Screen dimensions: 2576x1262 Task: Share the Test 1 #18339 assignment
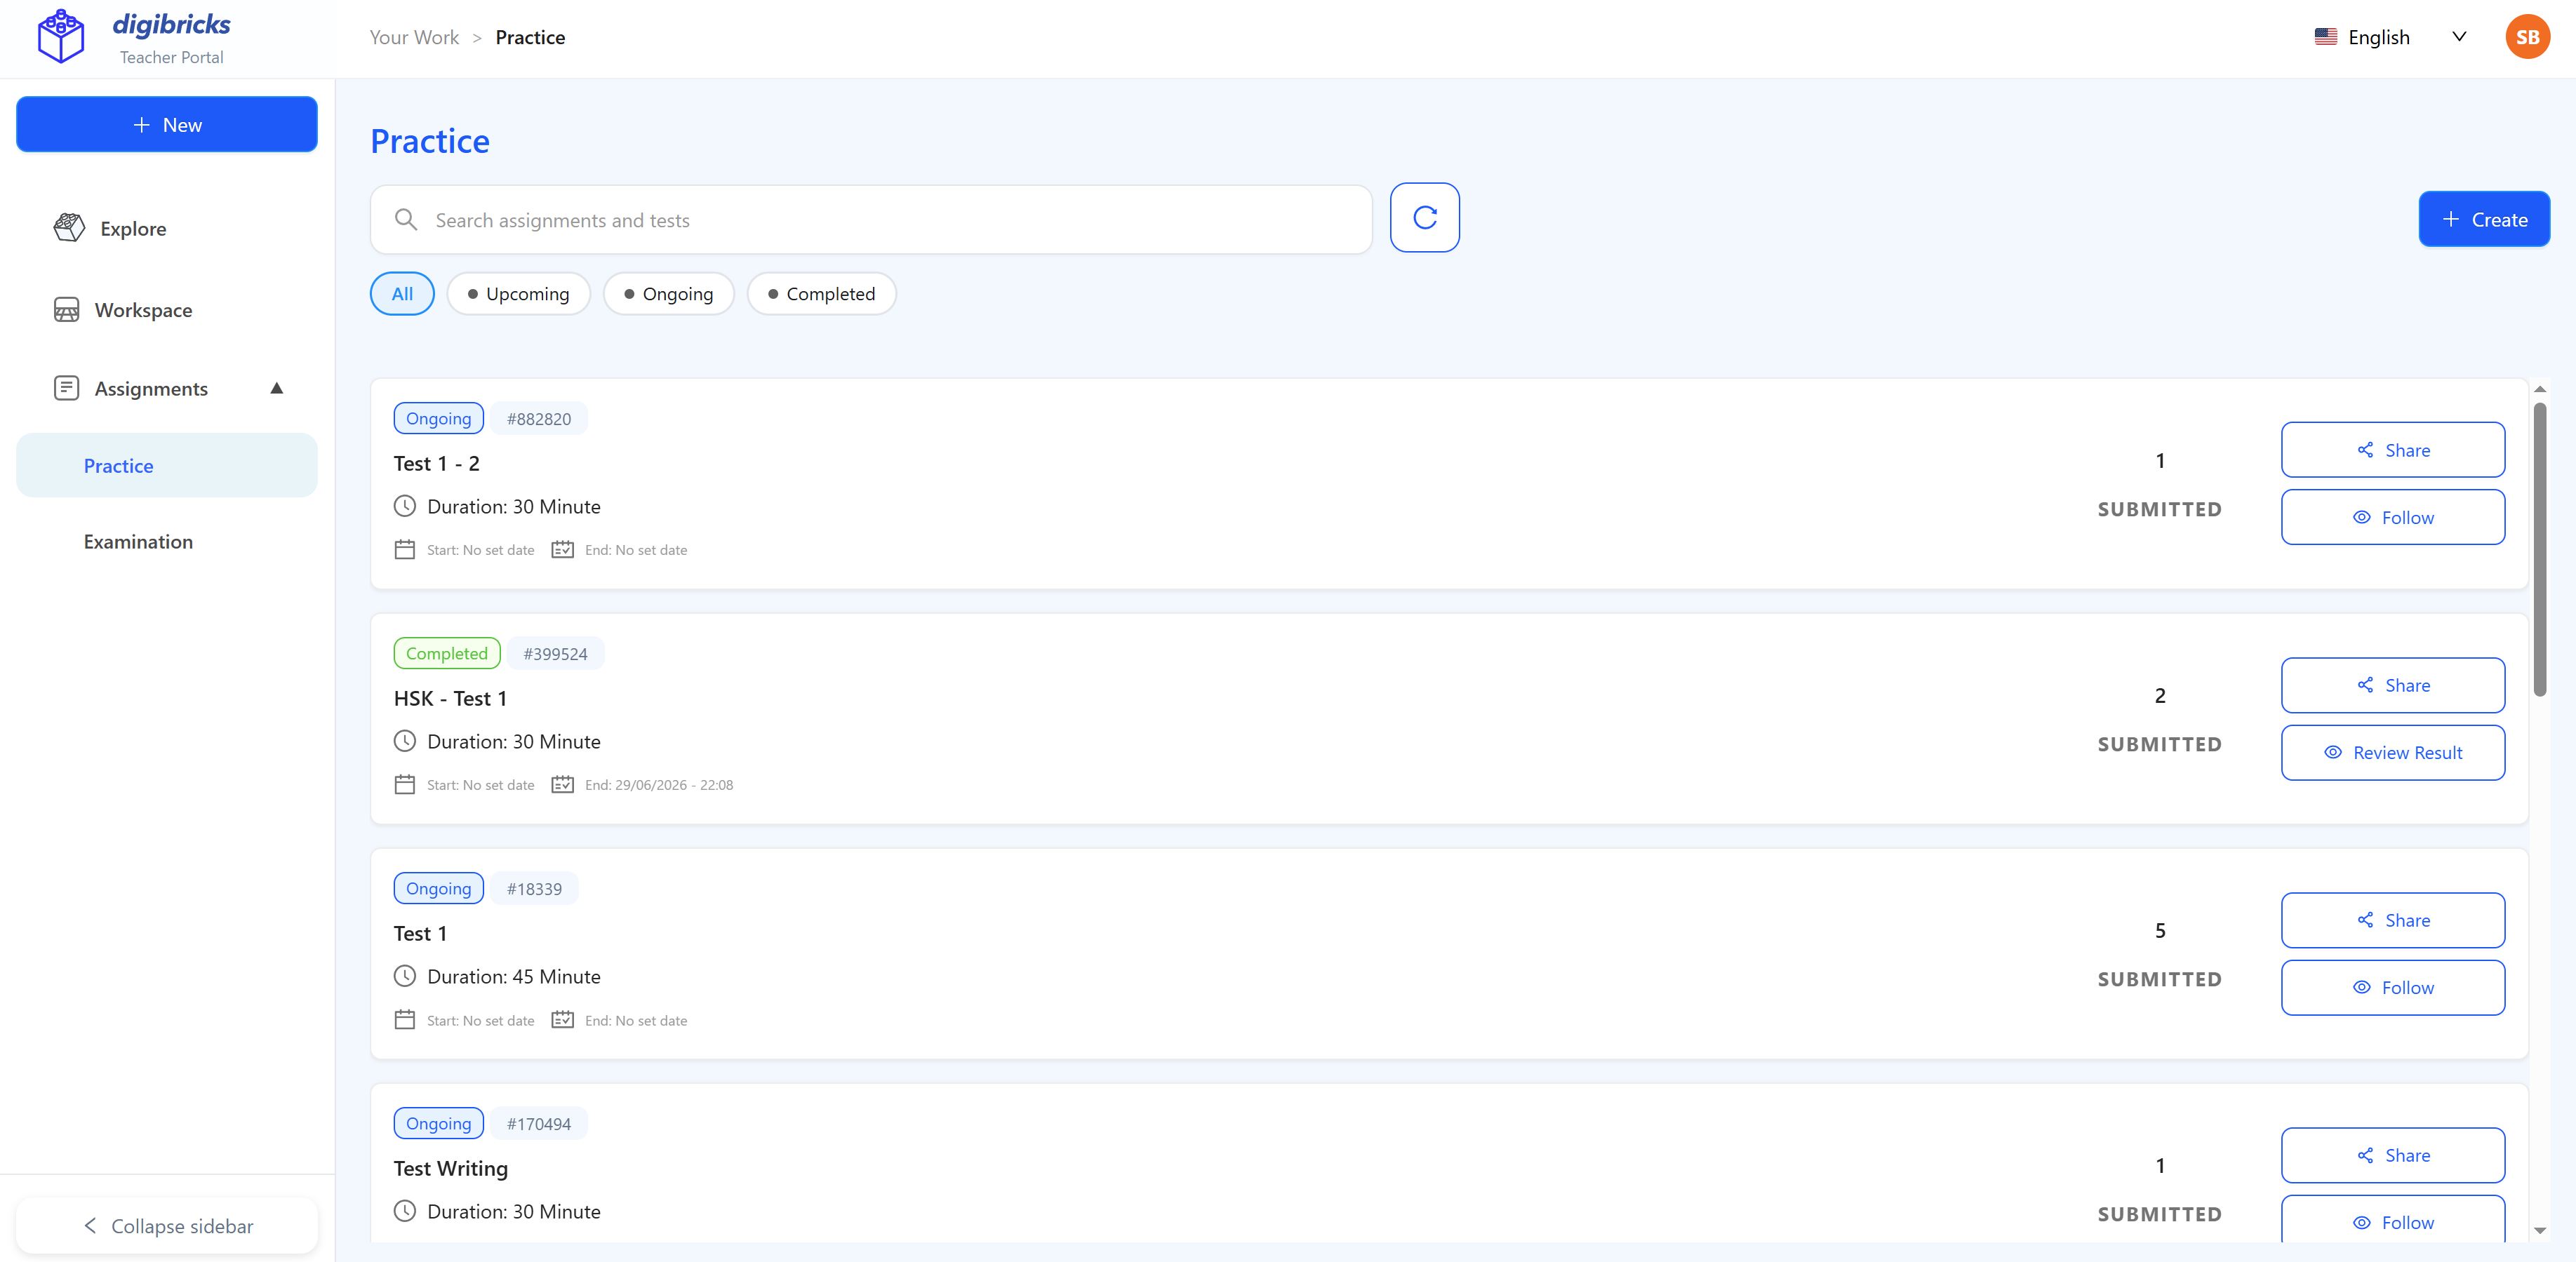point(2392,920)
